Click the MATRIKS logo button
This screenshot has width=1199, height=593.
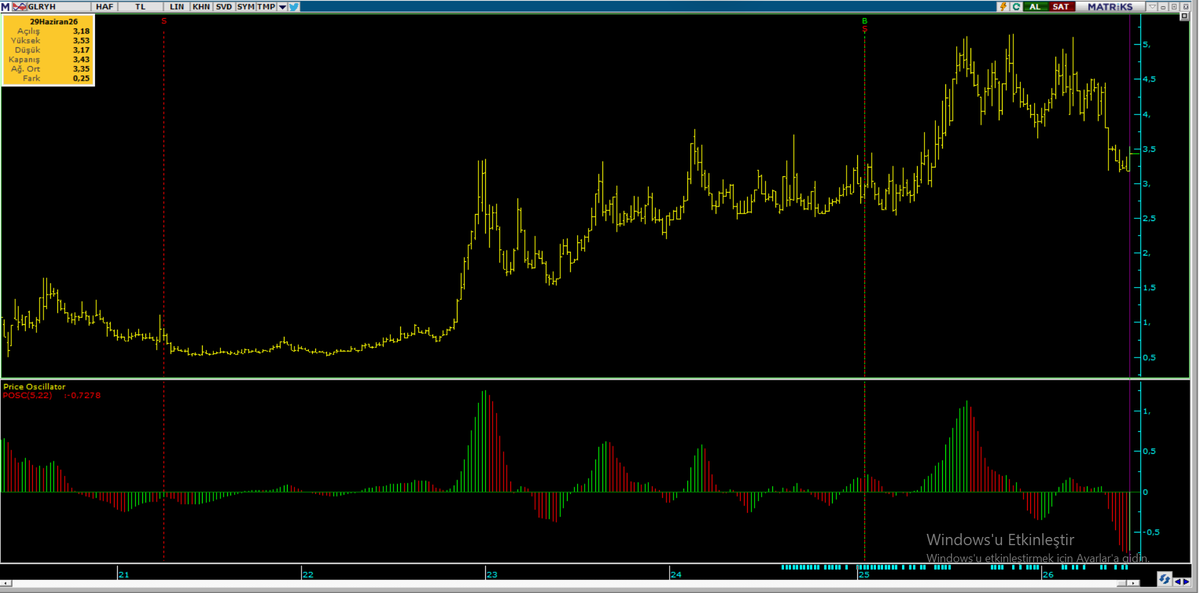pos(1110,6)
